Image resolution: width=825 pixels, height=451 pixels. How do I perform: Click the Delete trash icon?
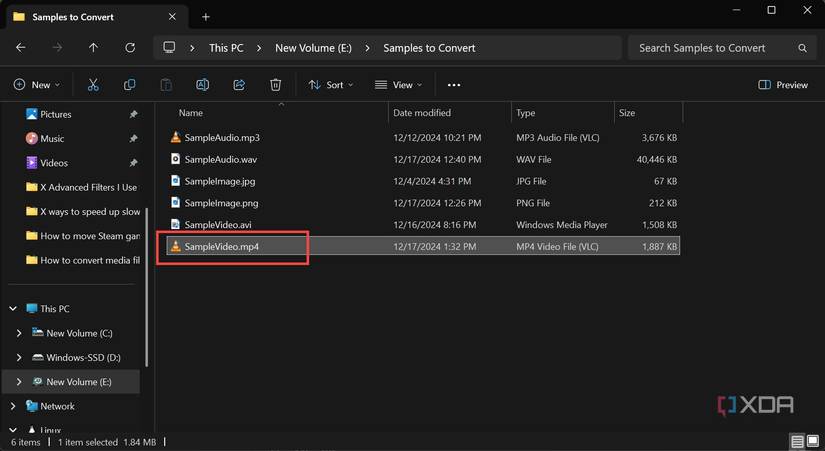click(x=275, y=85)
